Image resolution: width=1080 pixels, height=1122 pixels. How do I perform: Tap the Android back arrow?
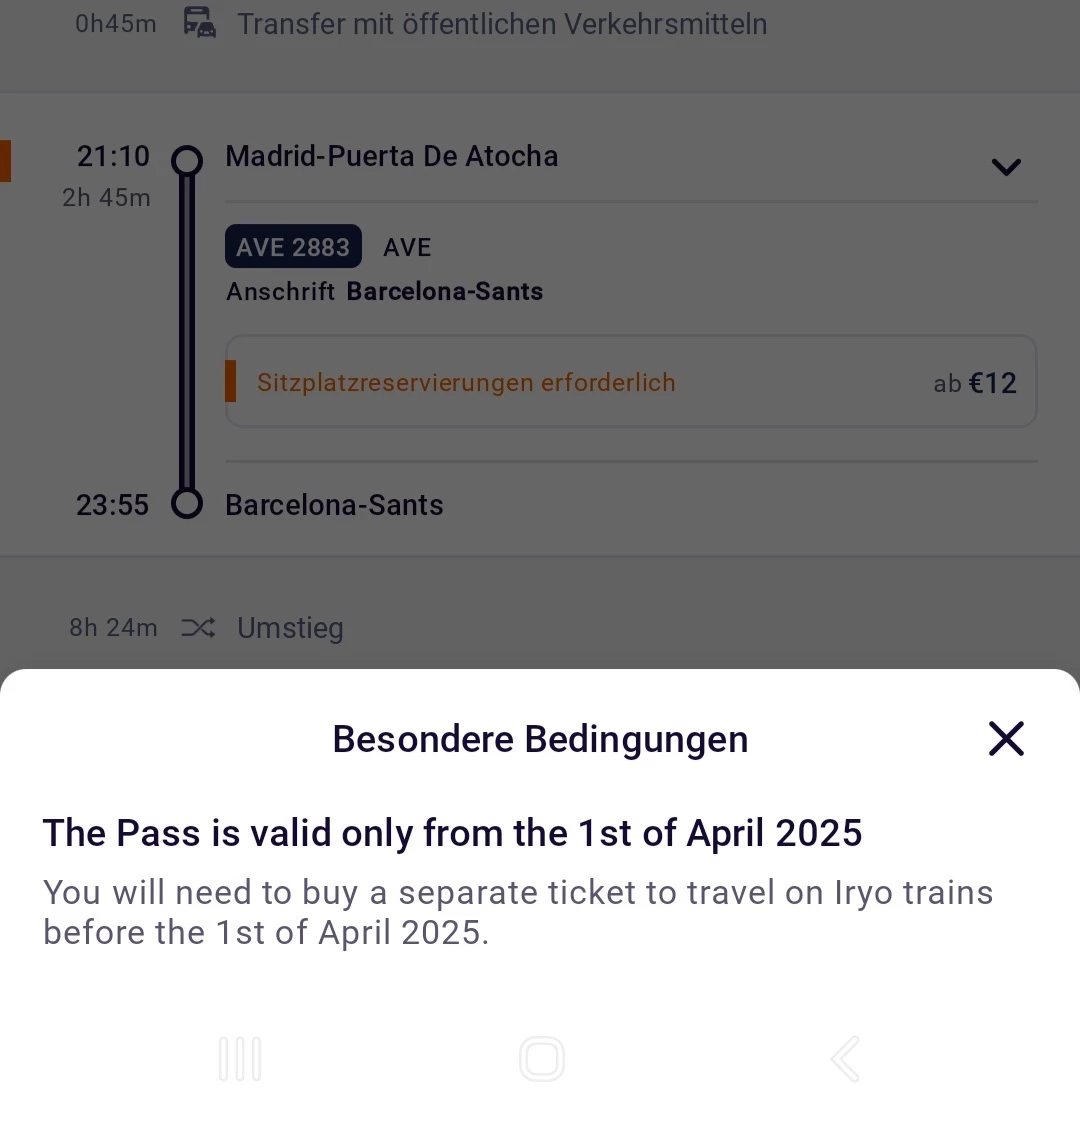coord(845,1059)
